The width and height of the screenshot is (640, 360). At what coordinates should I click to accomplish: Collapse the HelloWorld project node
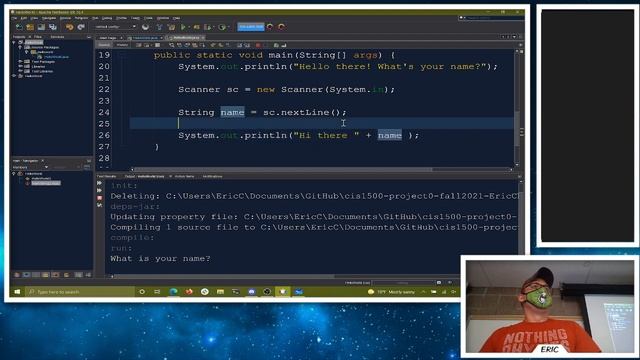[x=14, y=42]
